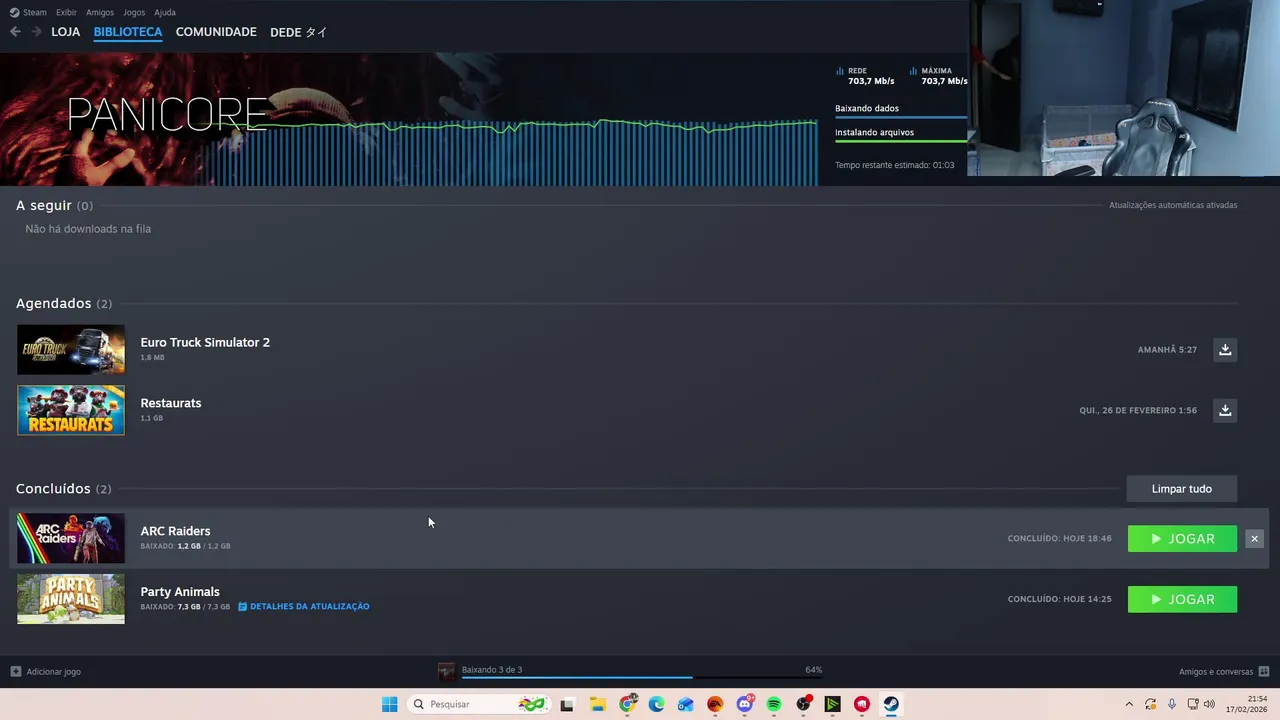Select the Euro Truck Simulator 2 title

click(x=205, y=342)
